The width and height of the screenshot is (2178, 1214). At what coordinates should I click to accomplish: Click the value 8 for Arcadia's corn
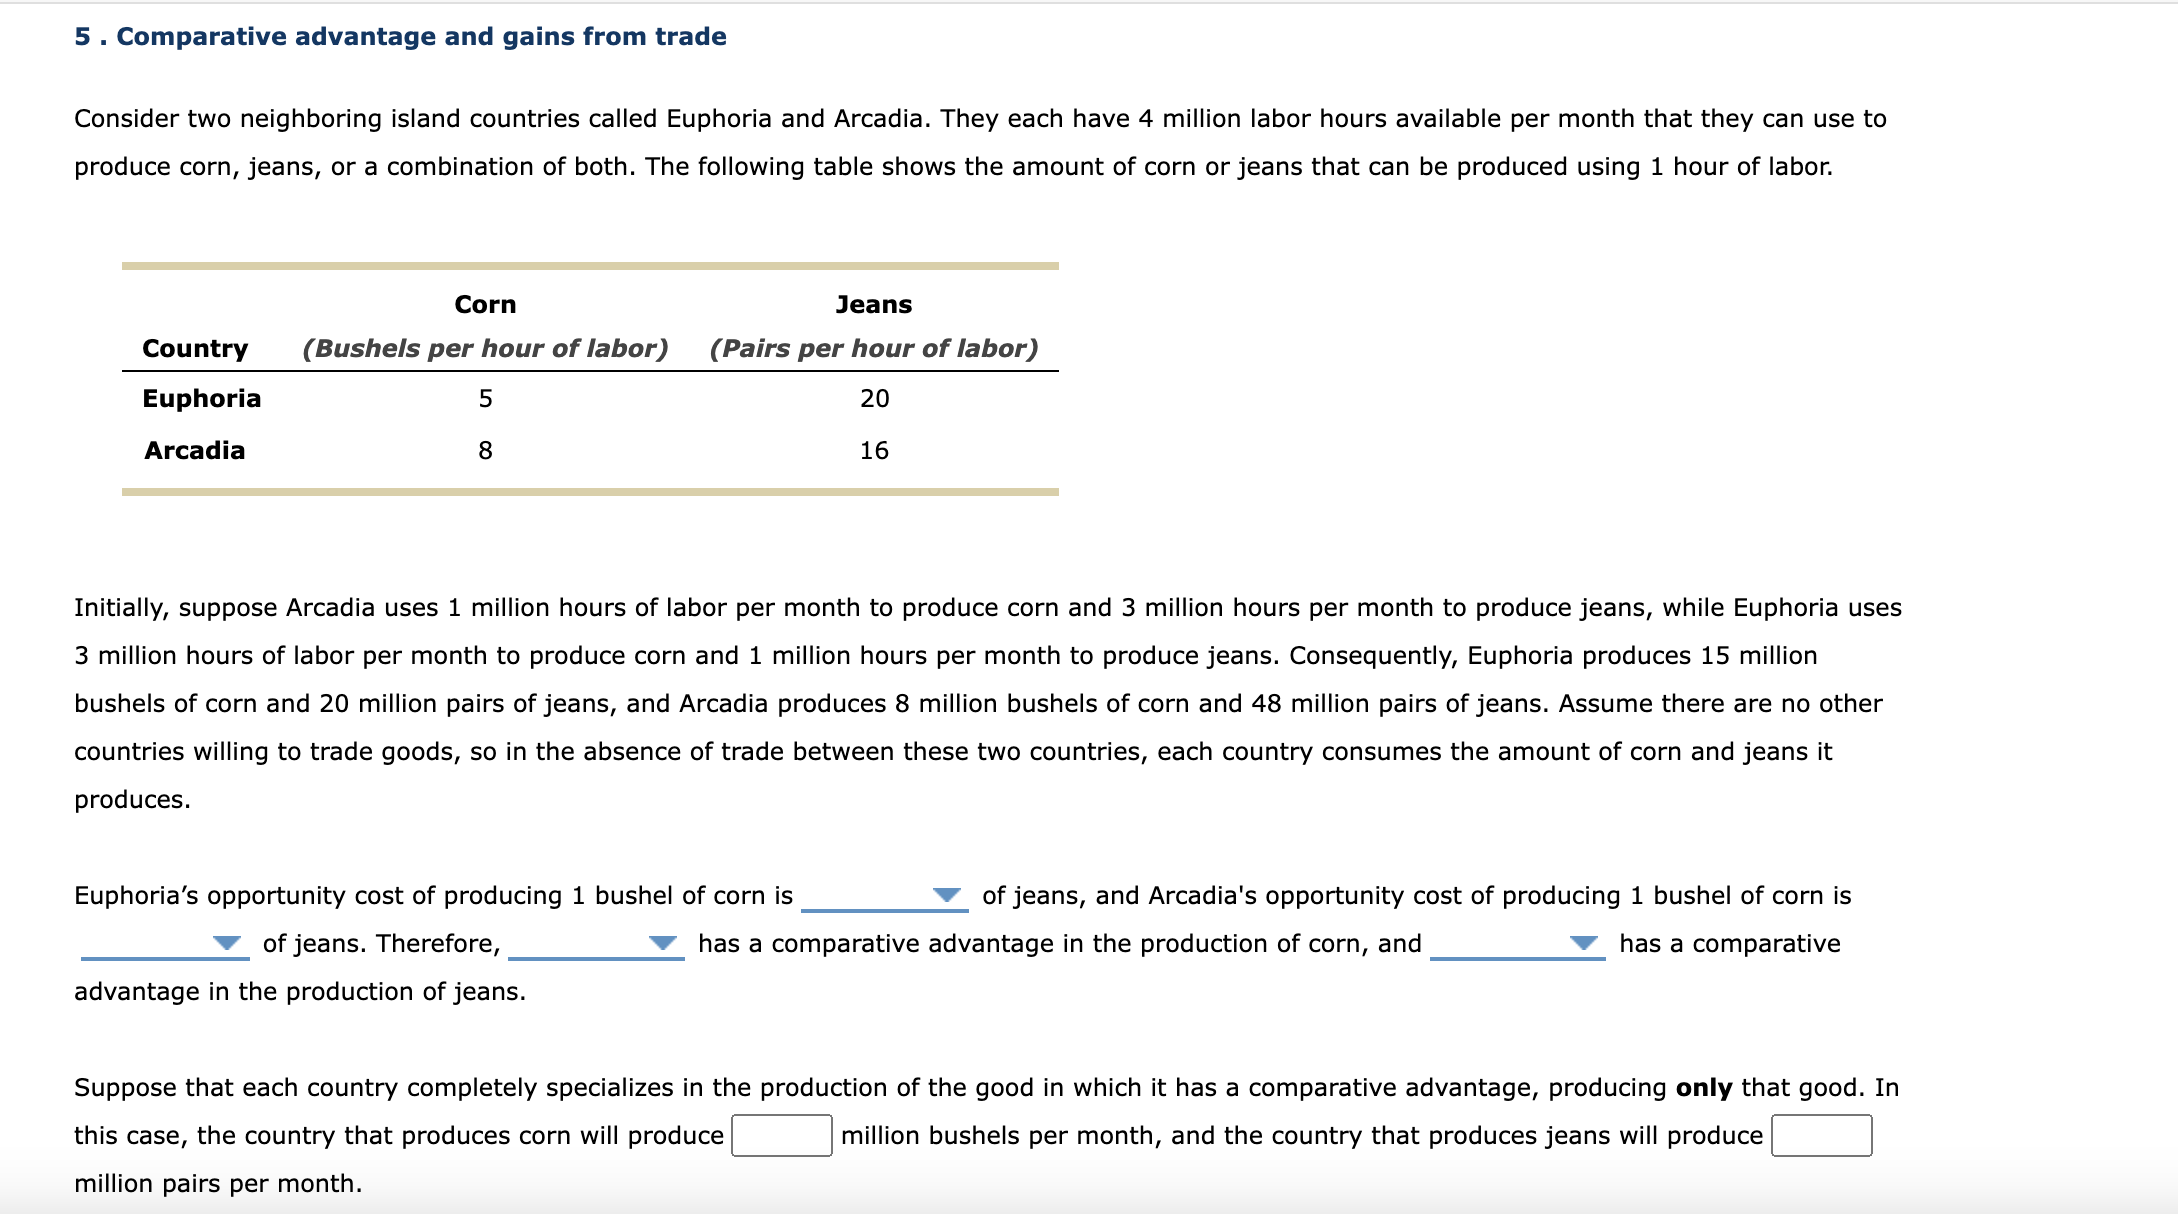pos(486,450)
